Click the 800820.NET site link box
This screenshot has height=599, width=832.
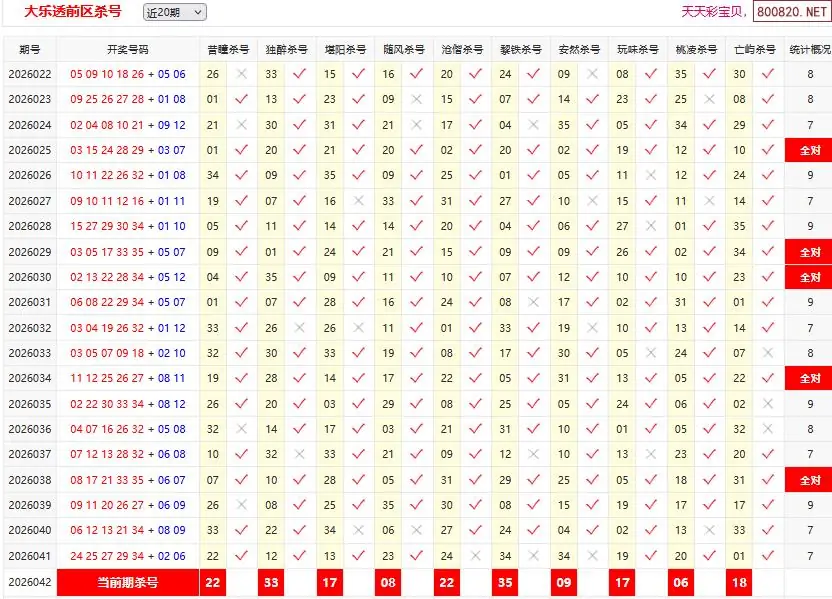click(793, 12)
